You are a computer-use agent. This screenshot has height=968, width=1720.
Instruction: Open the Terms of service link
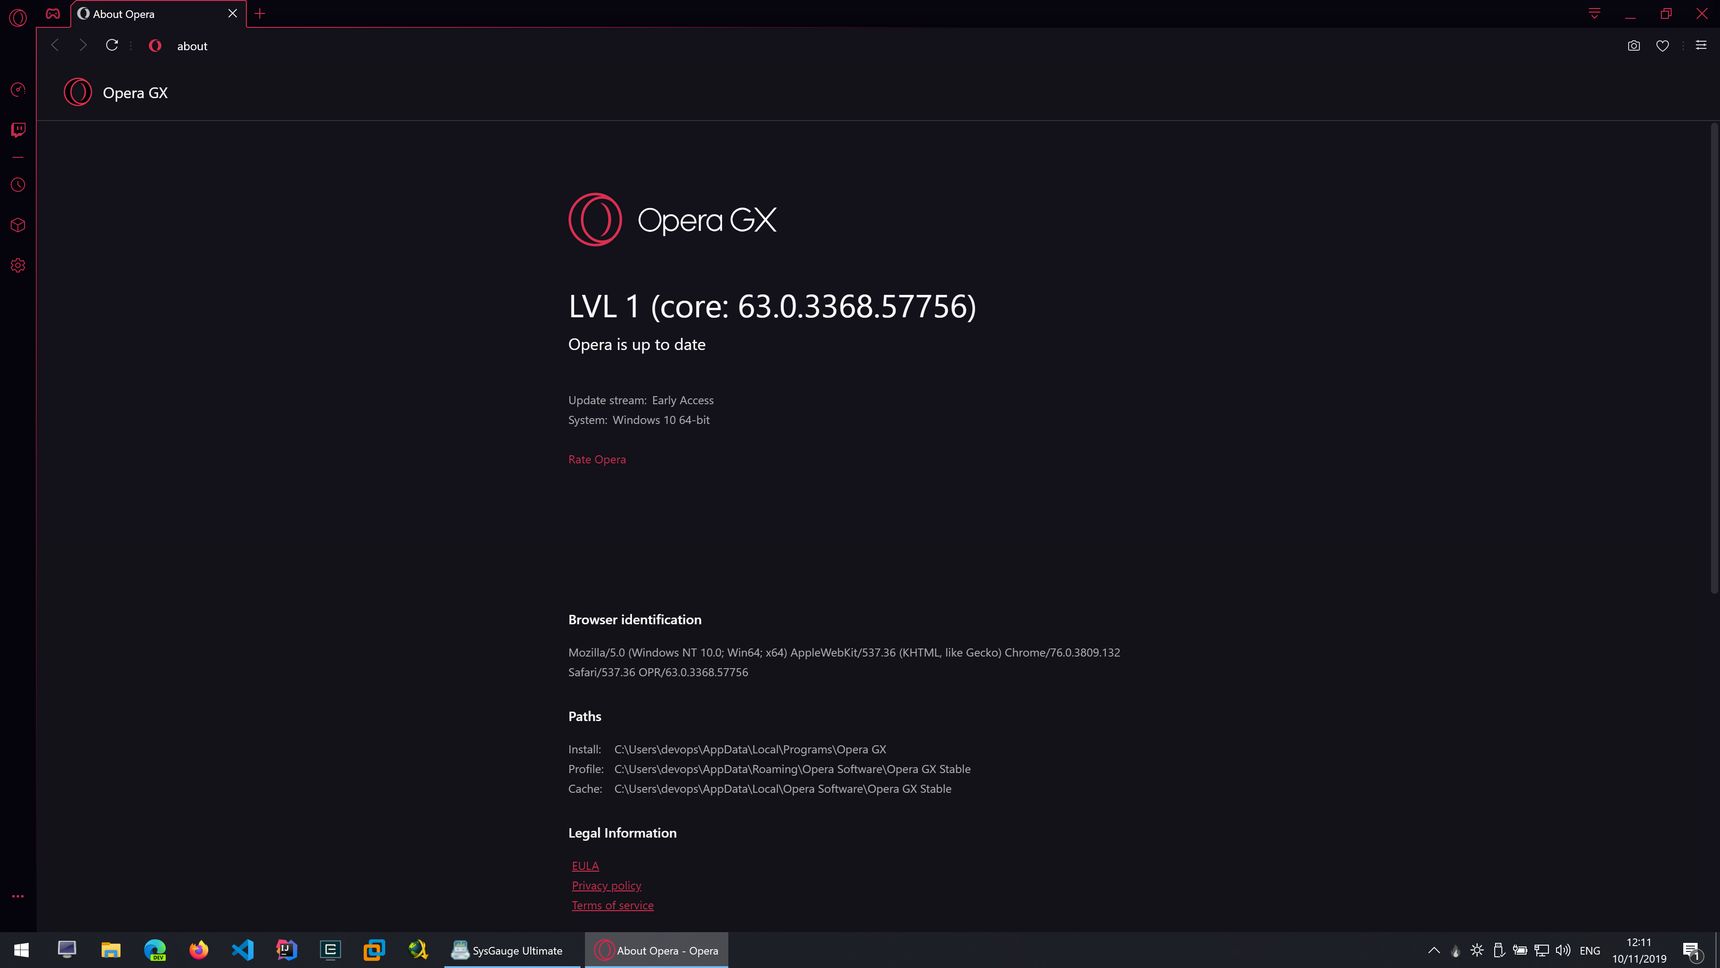coord(612,906)
